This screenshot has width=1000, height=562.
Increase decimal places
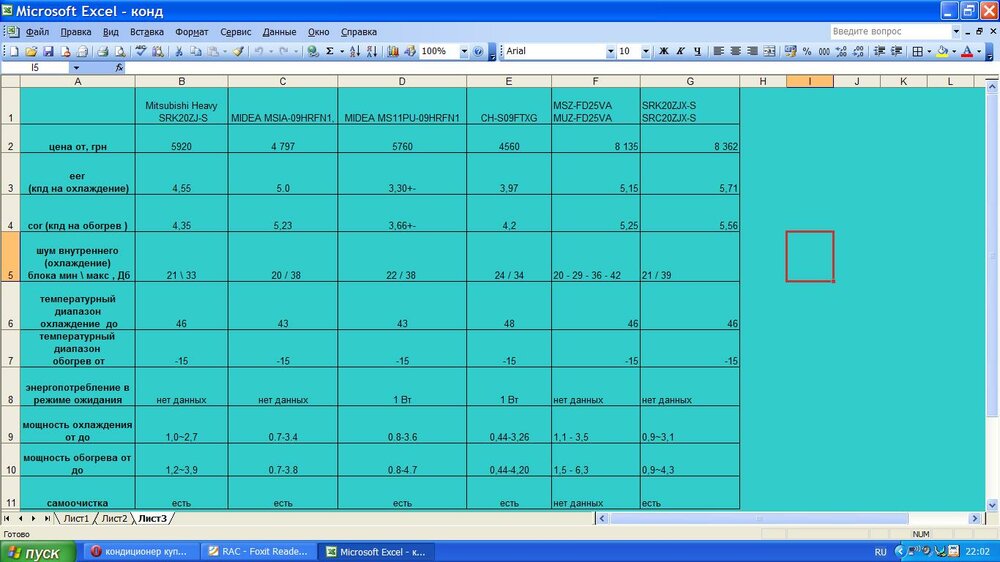click(841, 52)
